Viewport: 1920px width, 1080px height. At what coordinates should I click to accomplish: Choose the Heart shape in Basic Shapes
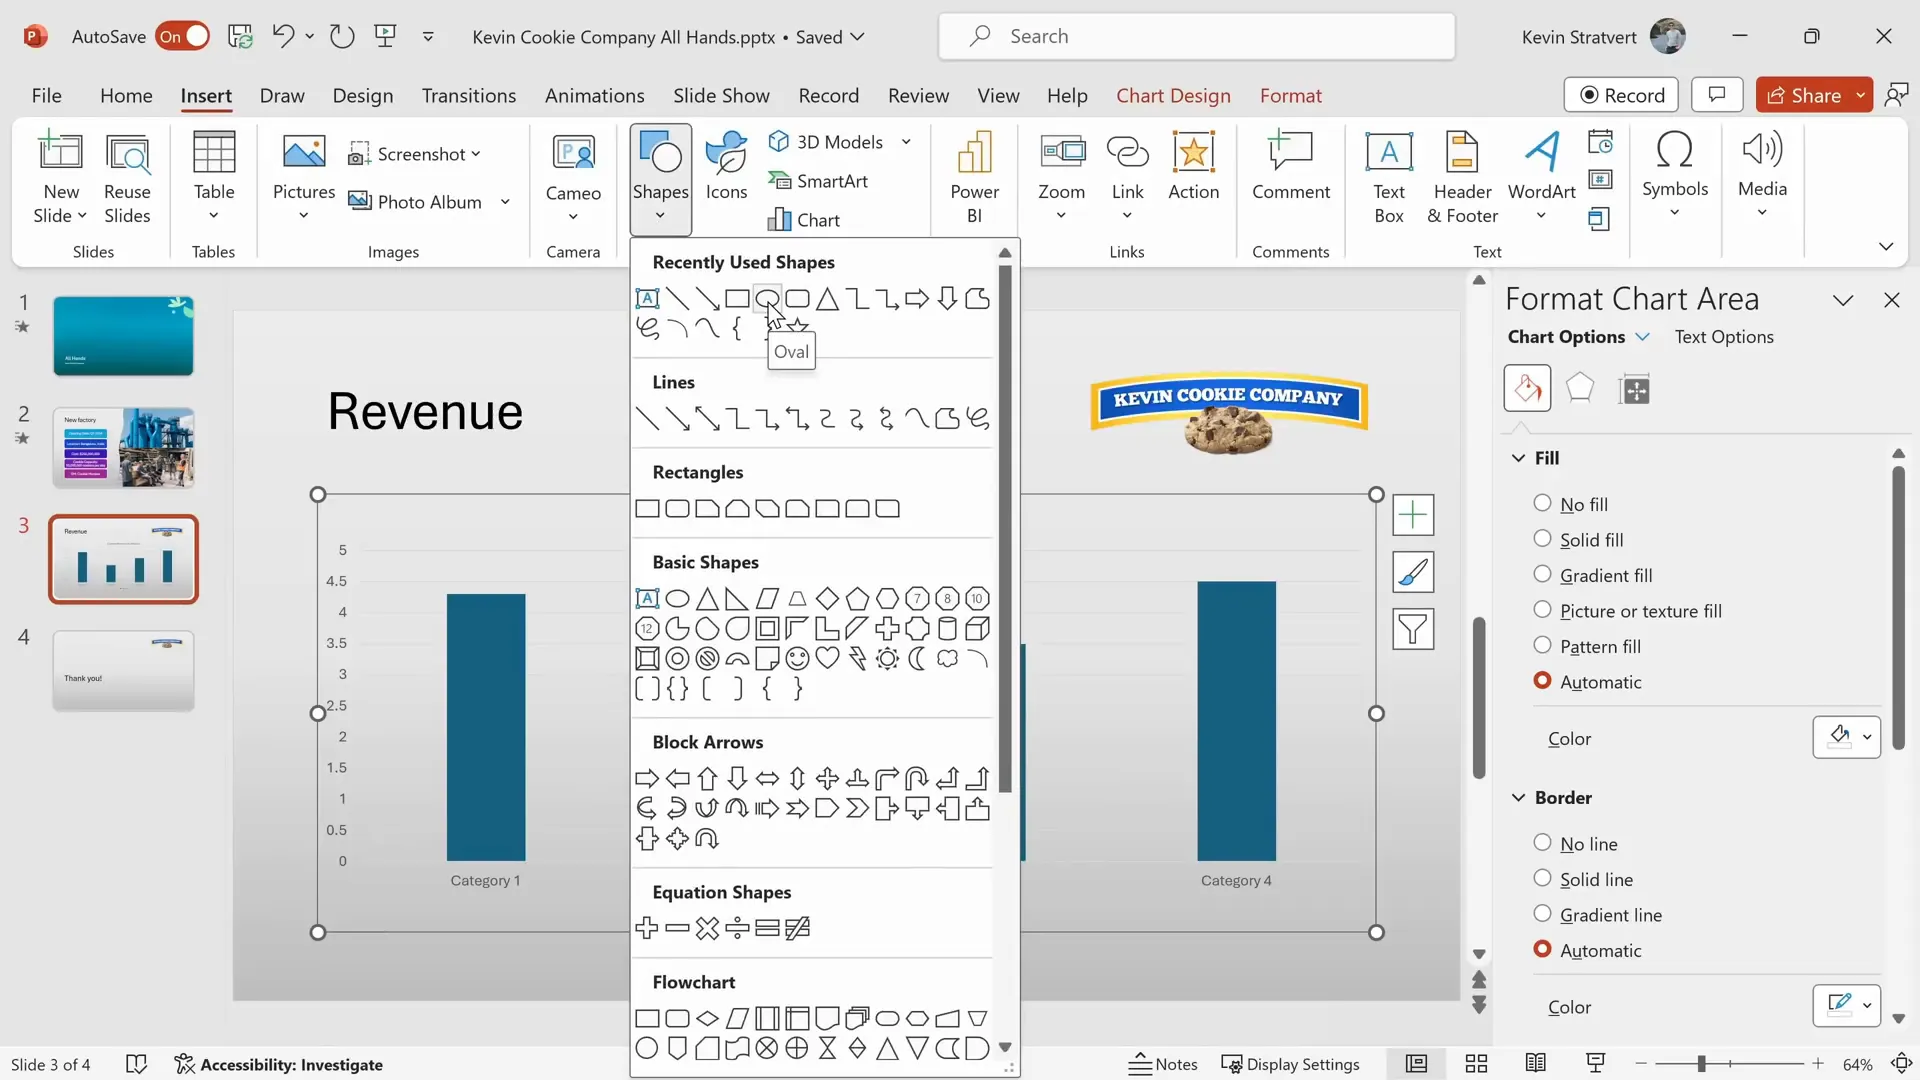coord(827,658)
